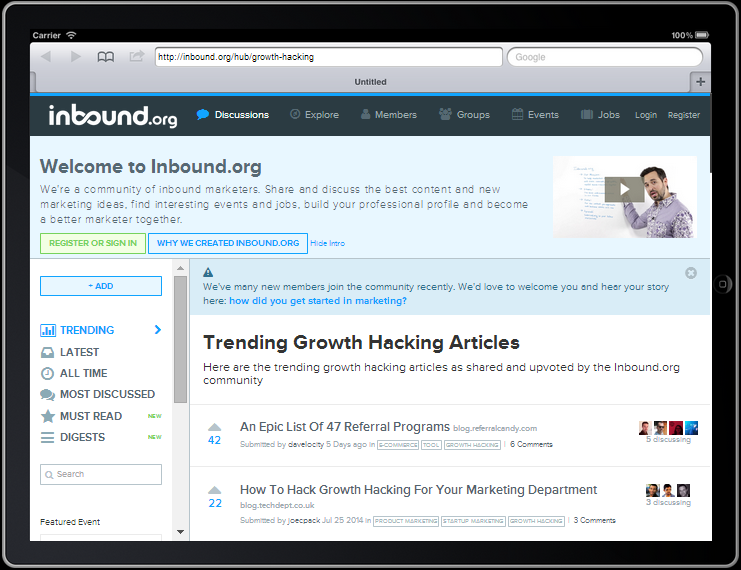Click the Hide Intro link
Image resolution: width=741 pixels, height=570 pixels.
(327, 243)
